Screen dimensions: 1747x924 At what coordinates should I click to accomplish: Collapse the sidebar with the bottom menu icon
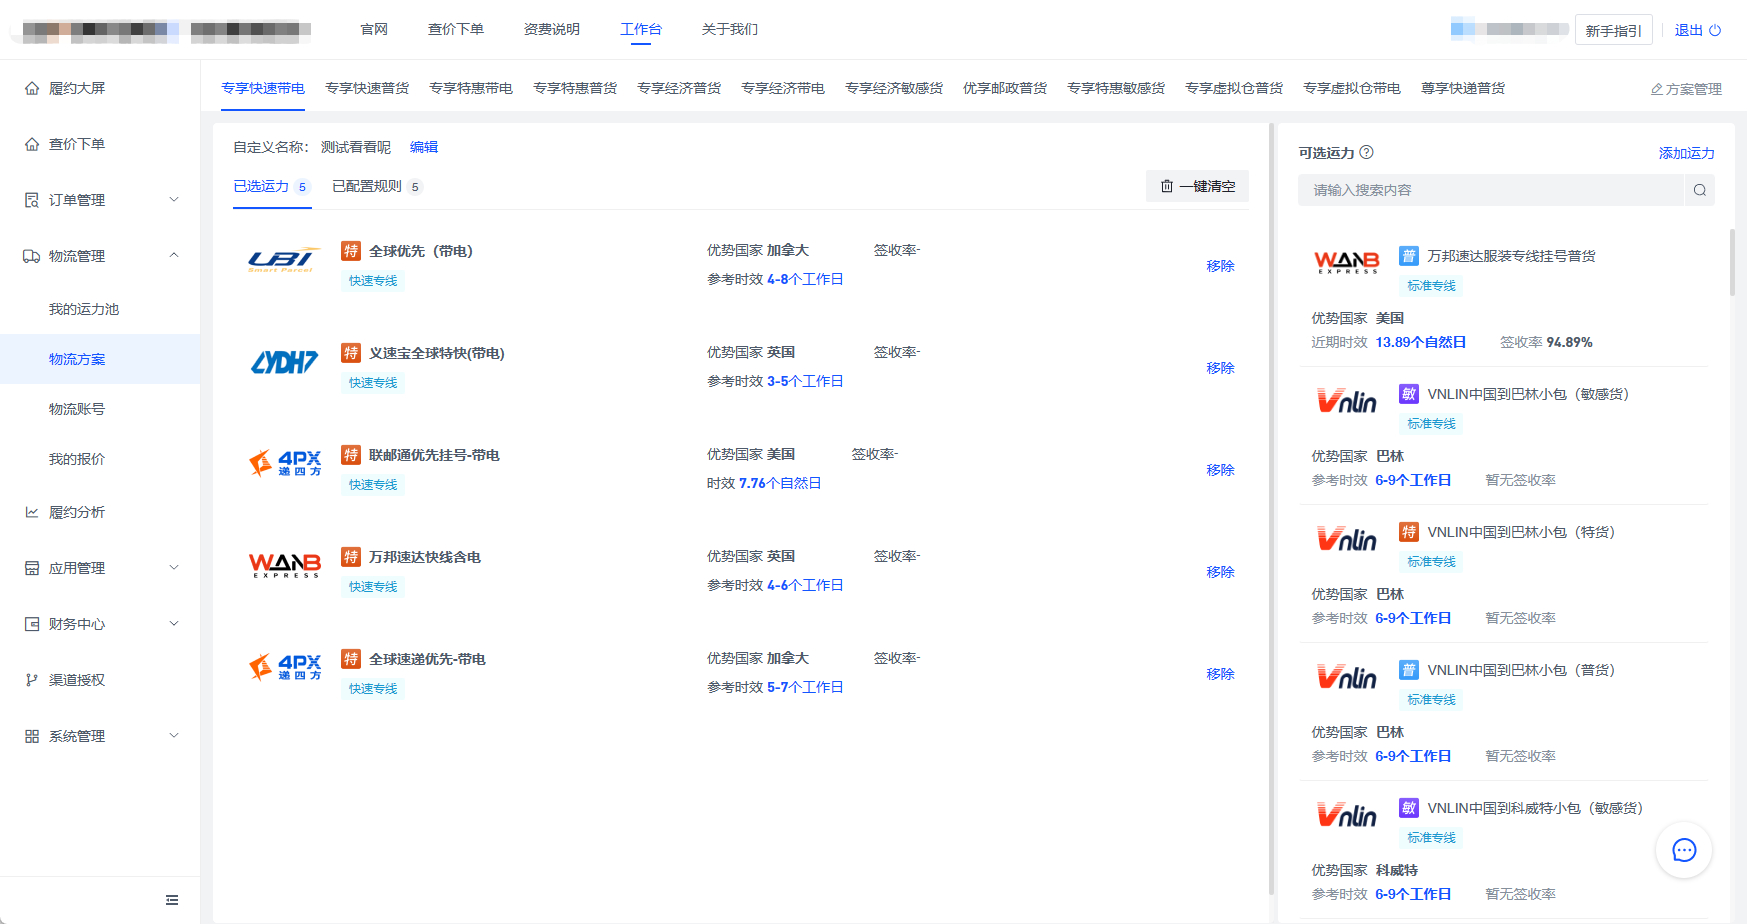(172, 900)
